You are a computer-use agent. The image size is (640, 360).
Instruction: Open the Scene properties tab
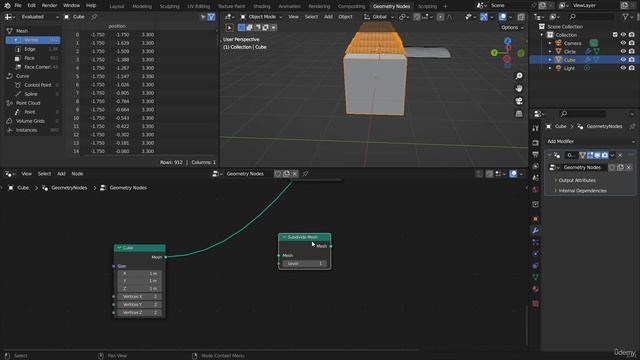tap(536, 178)
